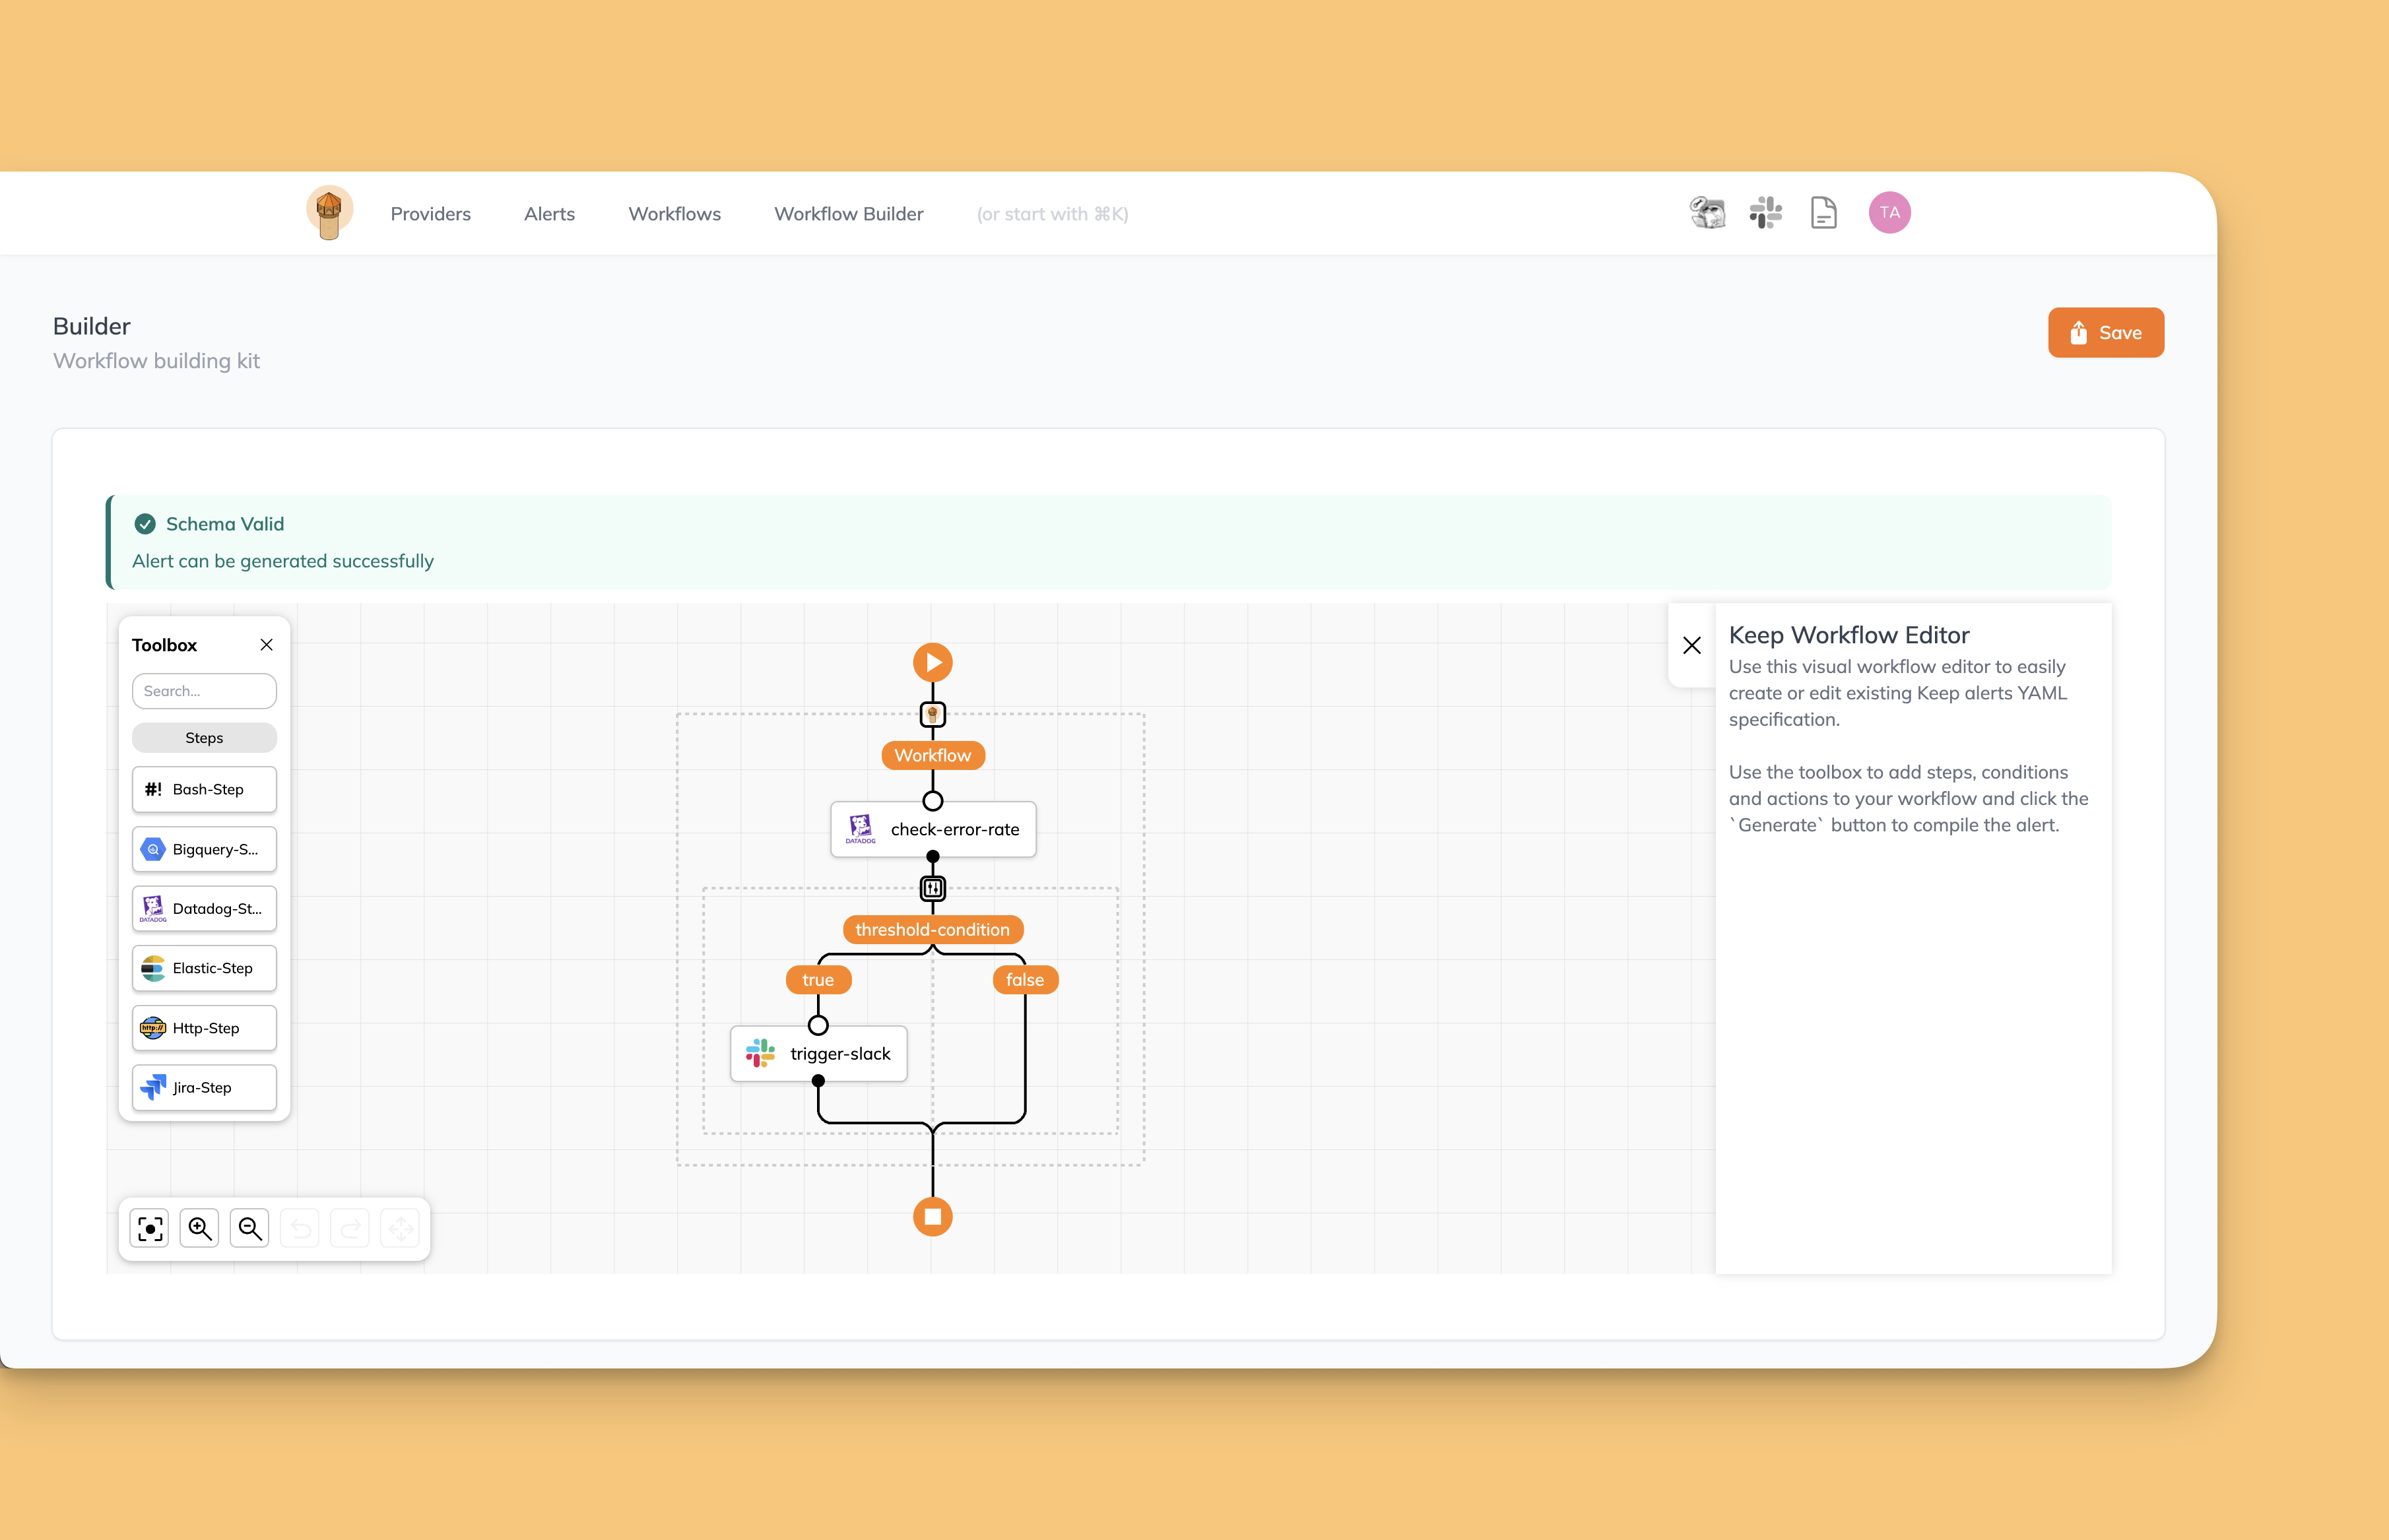The width and height of the screenshot is (2389, 1540).
Task: Open the documentation file icon
Action: [1823, 213]
